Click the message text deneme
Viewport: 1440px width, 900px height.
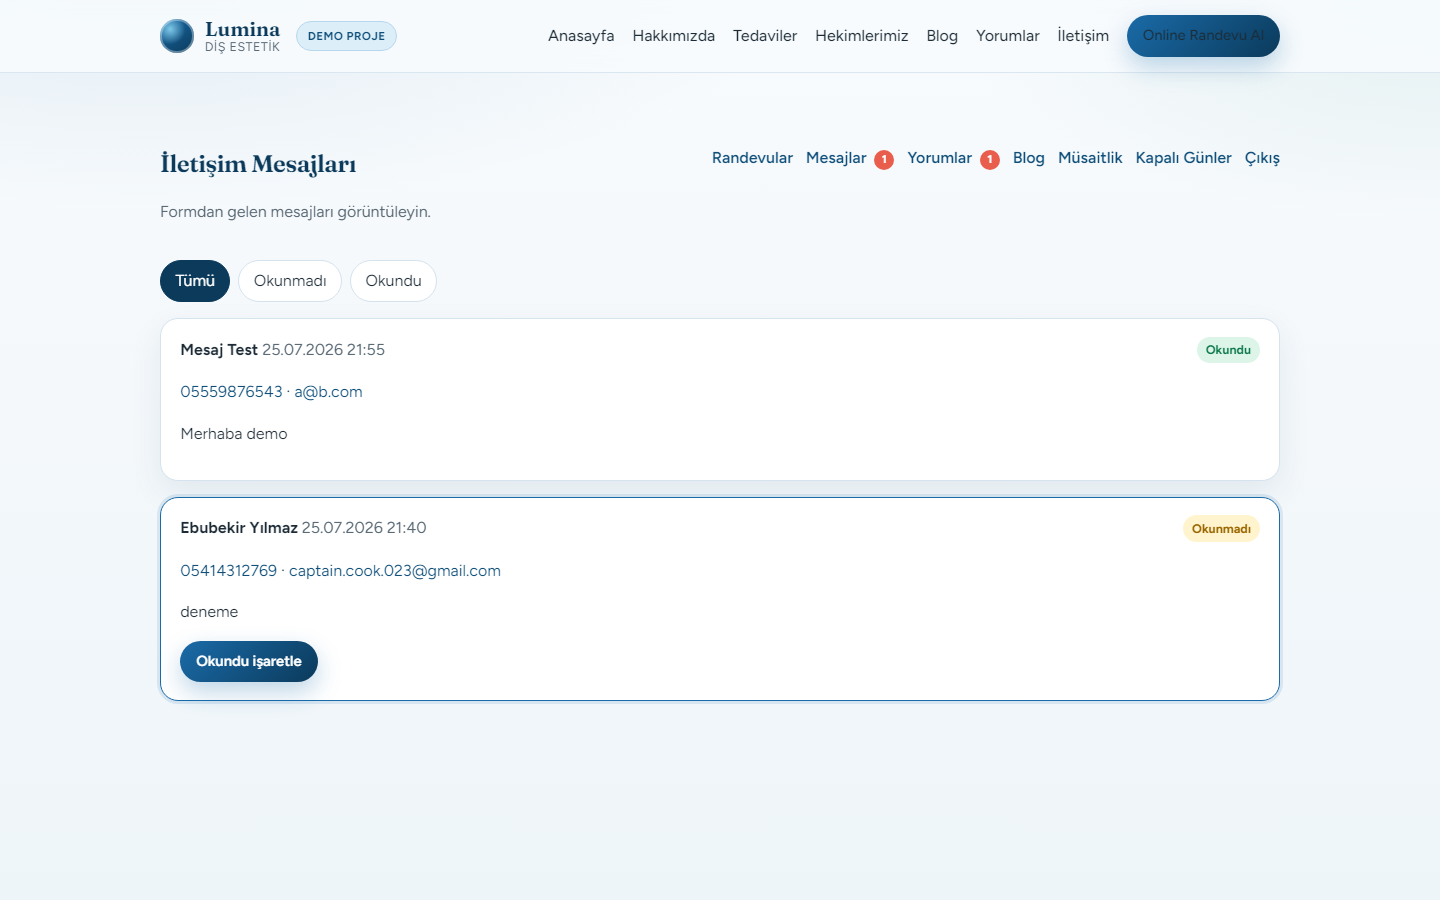click(209, 612)
